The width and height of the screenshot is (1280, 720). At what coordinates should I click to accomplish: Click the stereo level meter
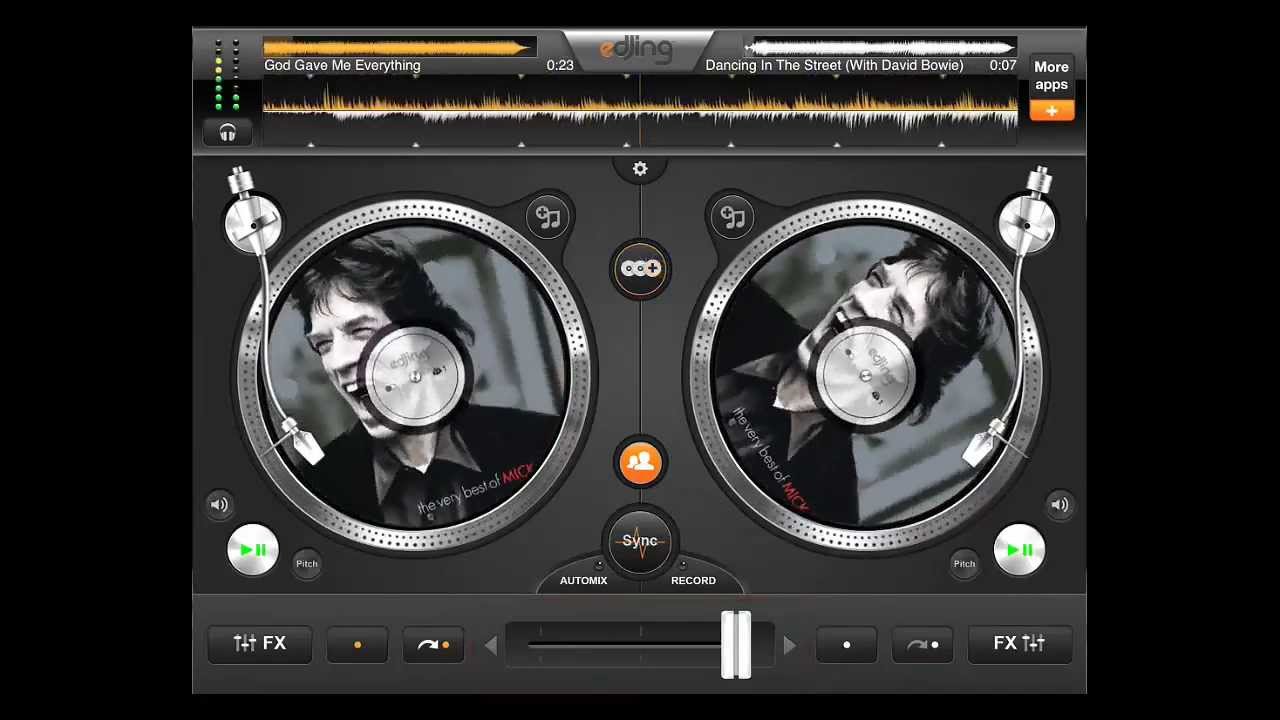(227, 75)
